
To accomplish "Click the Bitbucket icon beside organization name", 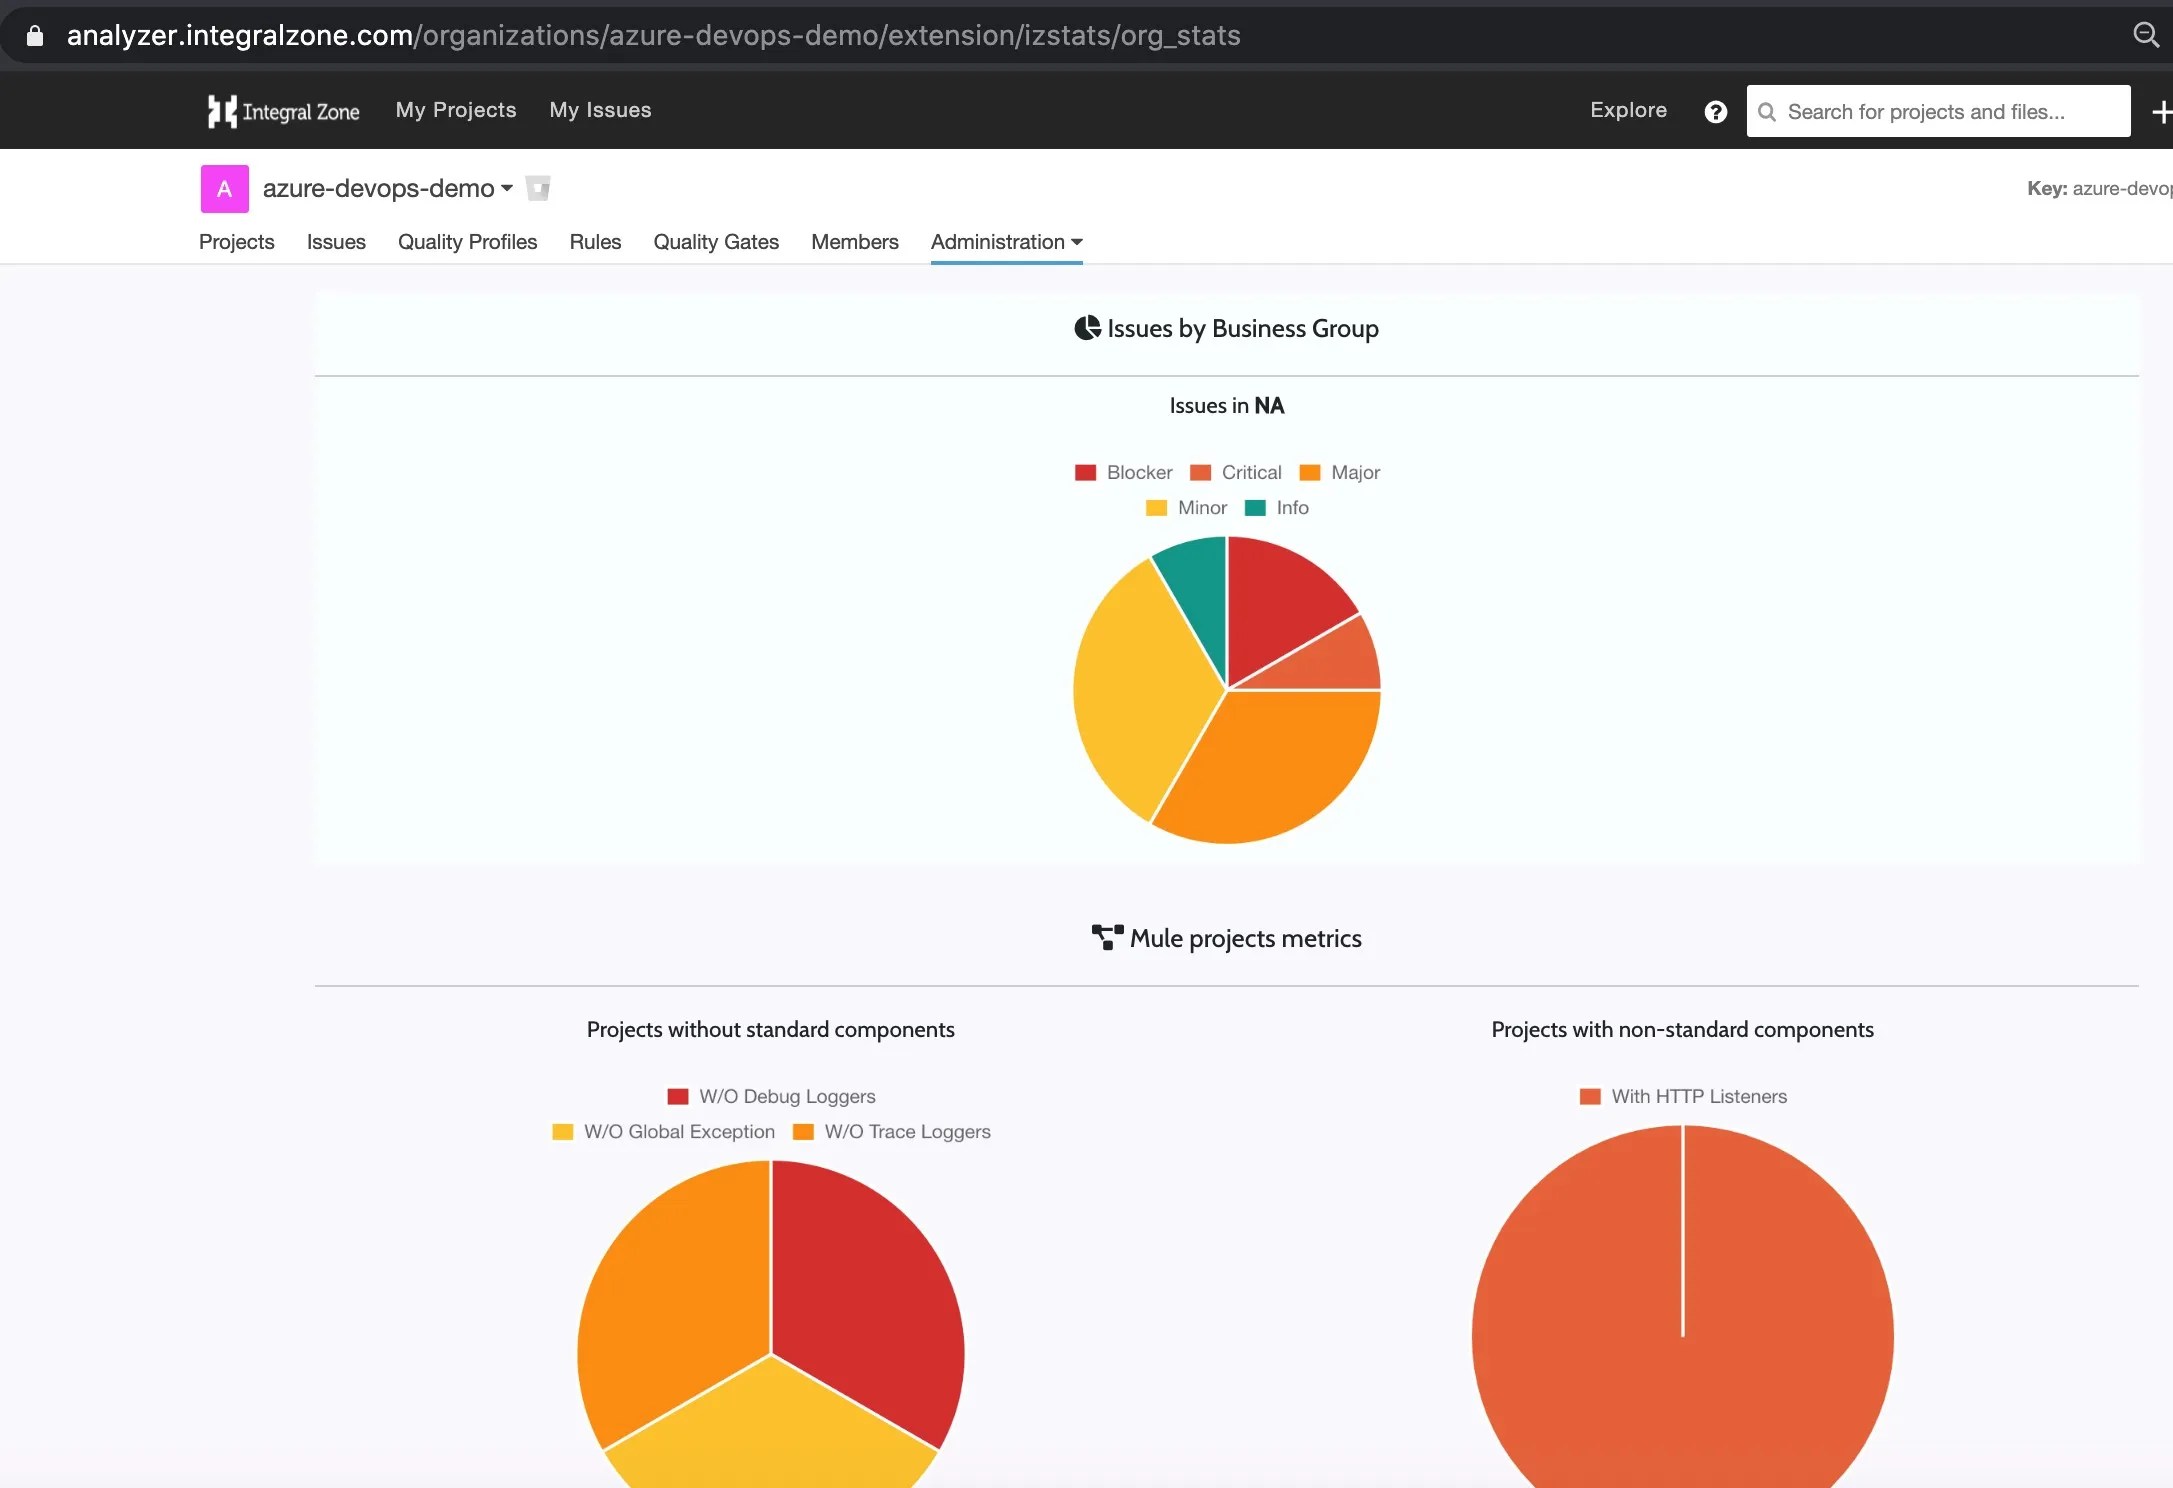I will 538,189.
